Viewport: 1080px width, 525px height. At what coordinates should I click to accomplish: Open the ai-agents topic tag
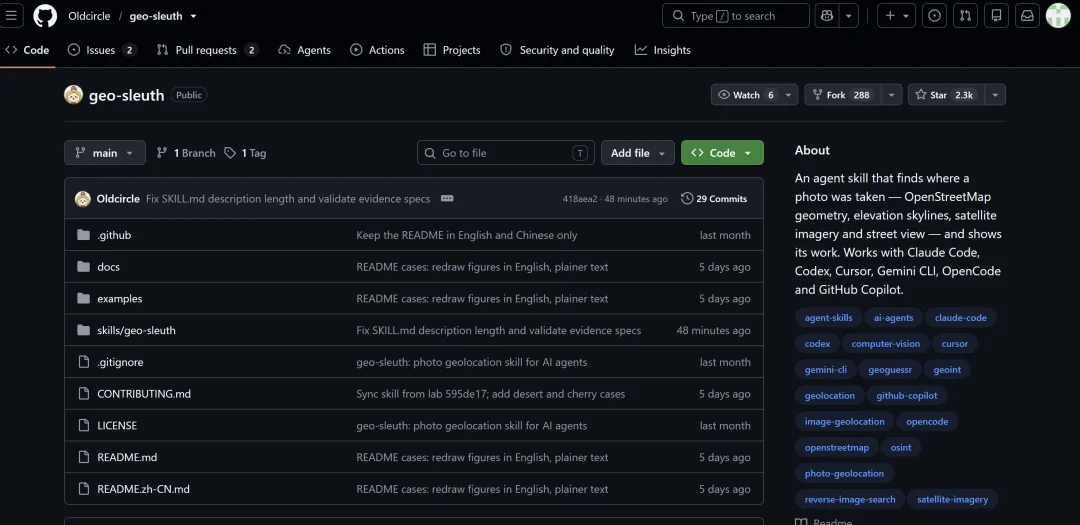tap(893, 318)
